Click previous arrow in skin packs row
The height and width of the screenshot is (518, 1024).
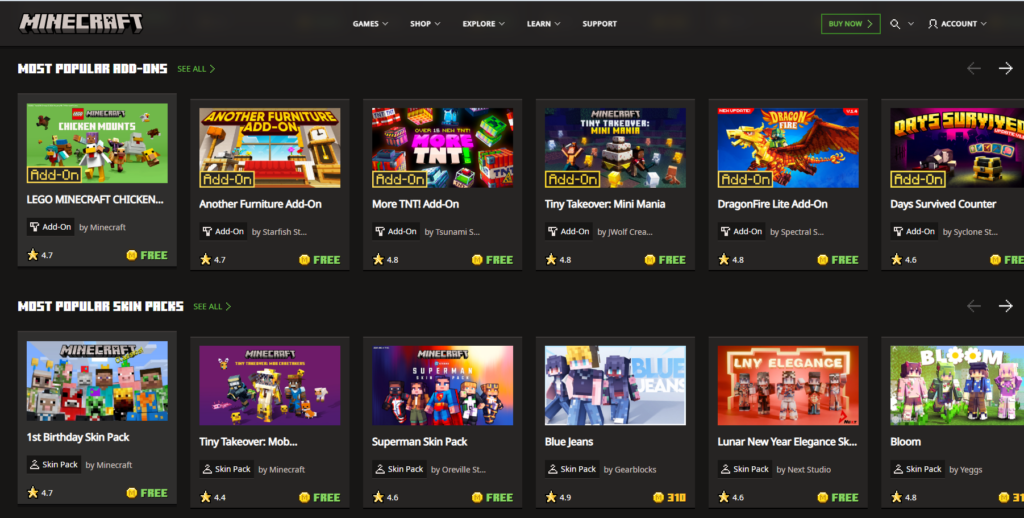point(974,306)
